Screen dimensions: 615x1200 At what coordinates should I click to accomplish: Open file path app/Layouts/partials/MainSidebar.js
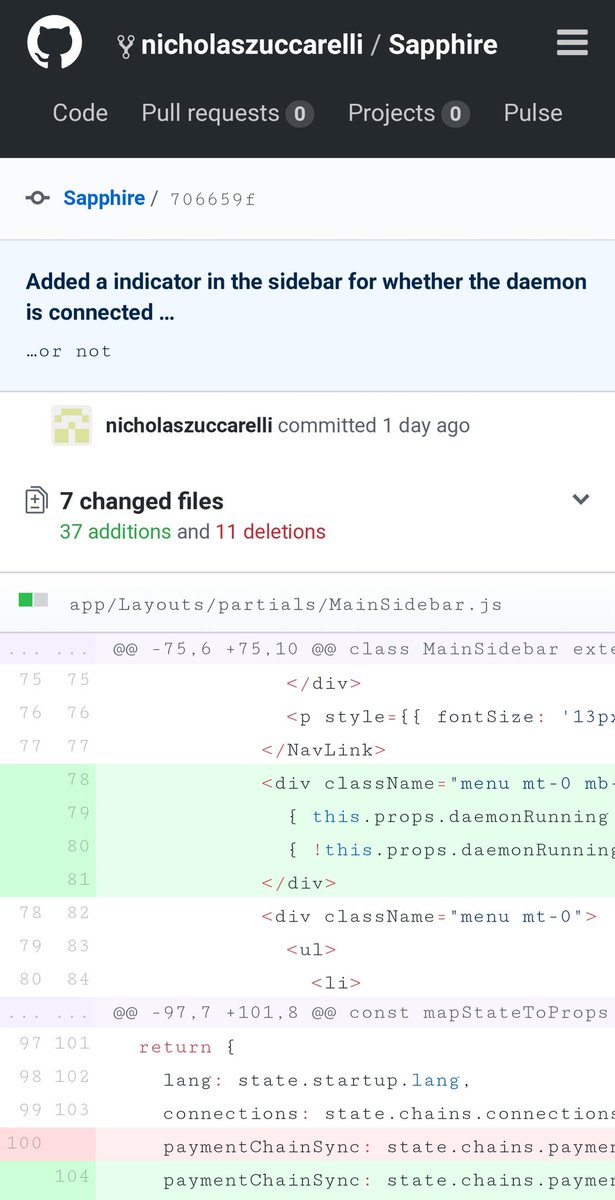pyautogui.click(x=286, y=604)
